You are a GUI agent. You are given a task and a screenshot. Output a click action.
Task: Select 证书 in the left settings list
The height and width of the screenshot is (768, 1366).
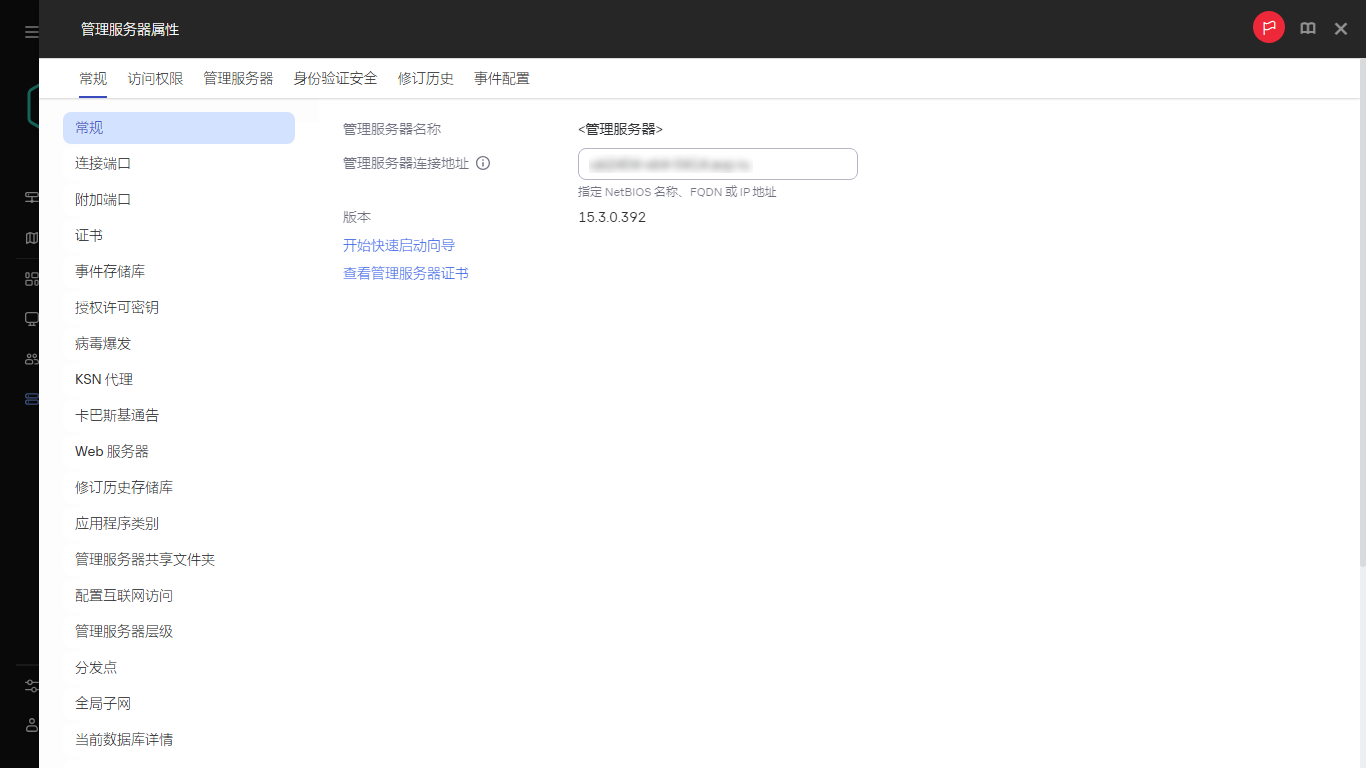click(x=88, y=235)
